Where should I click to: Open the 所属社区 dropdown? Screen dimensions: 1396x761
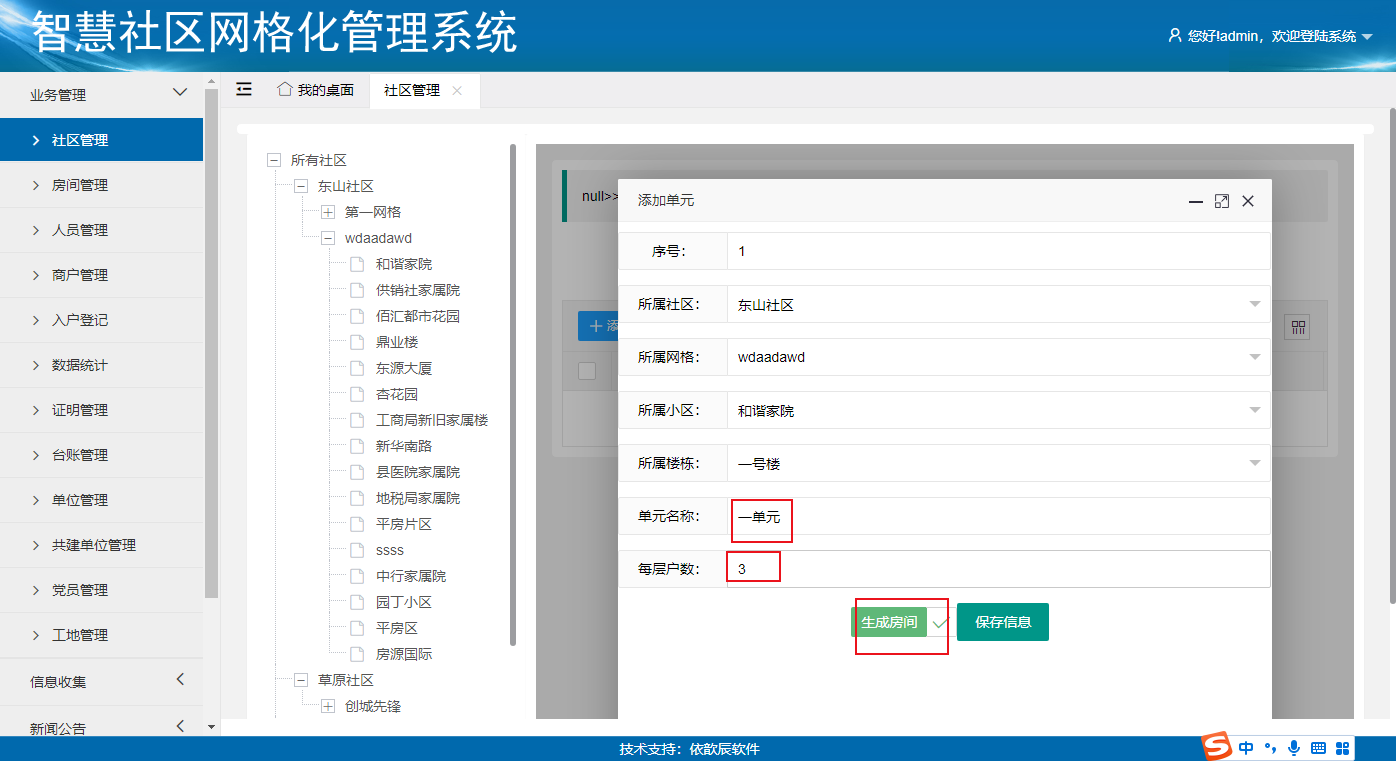(1254, 305)
